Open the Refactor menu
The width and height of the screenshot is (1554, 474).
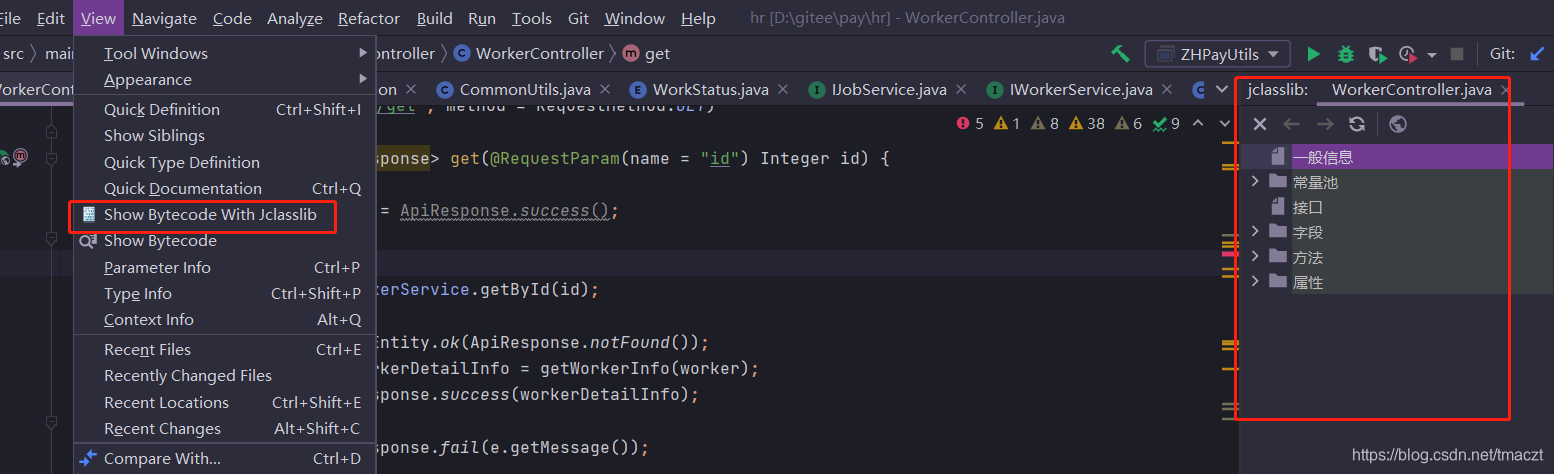(369, 19)
